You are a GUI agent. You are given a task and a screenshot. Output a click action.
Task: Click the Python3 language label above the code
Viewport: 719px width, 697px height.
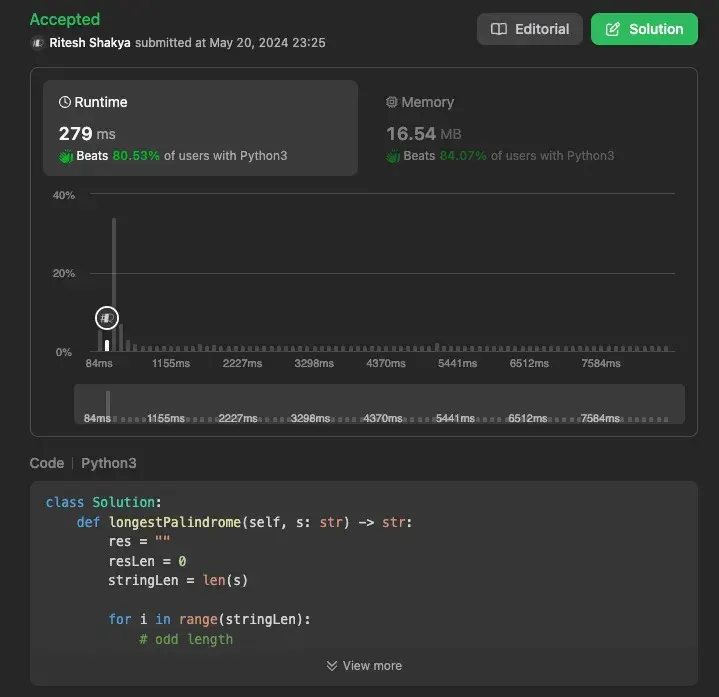(x=109, y=463)
